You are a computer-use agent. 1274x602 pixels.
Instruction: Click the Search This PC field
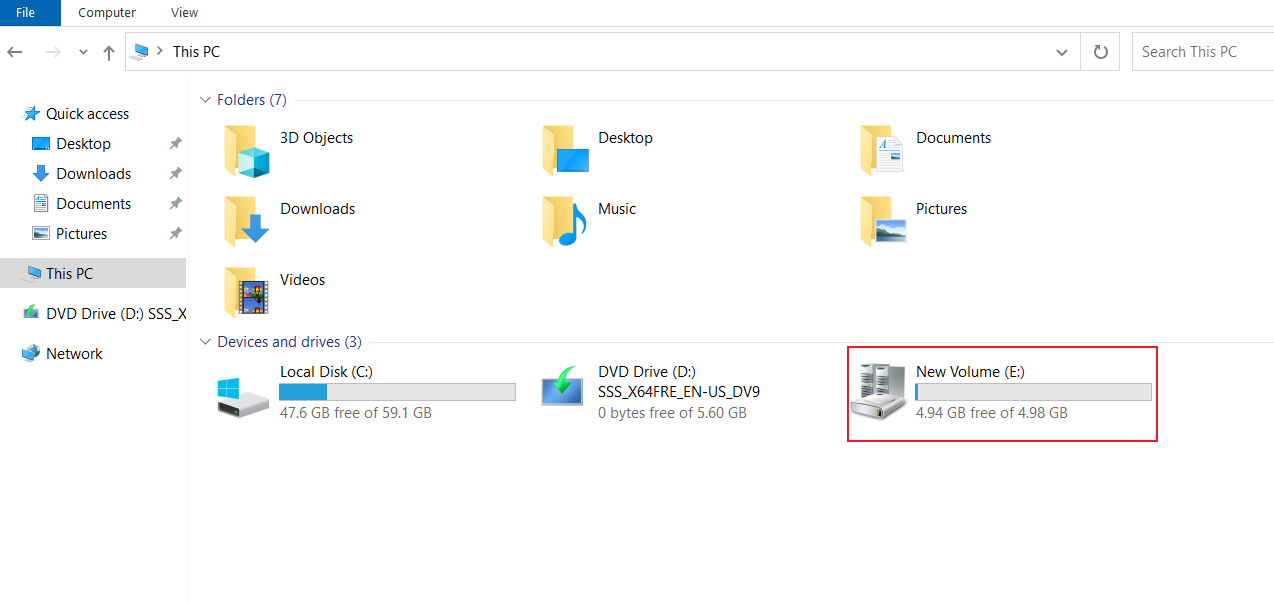tap(1203, 52)
